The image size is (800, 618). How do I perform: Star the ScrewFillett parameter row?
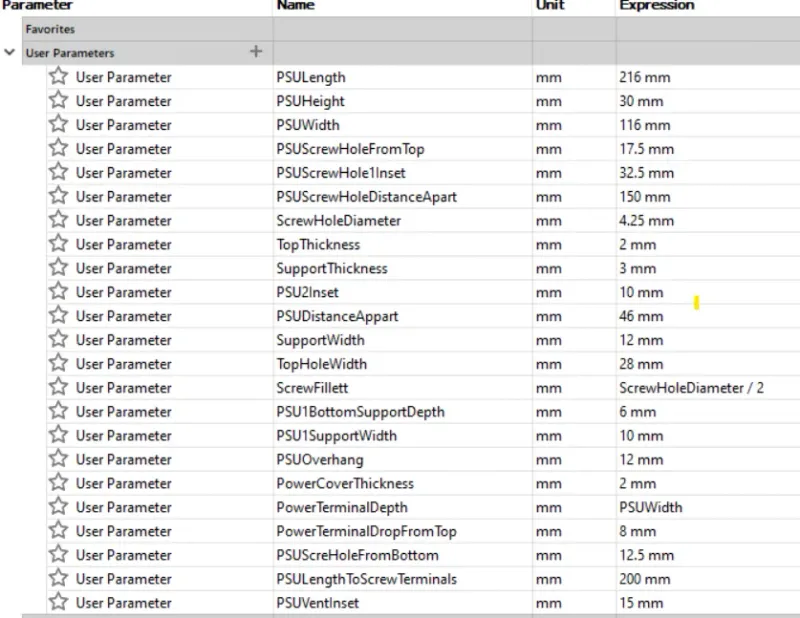click(x=59, y=387)
